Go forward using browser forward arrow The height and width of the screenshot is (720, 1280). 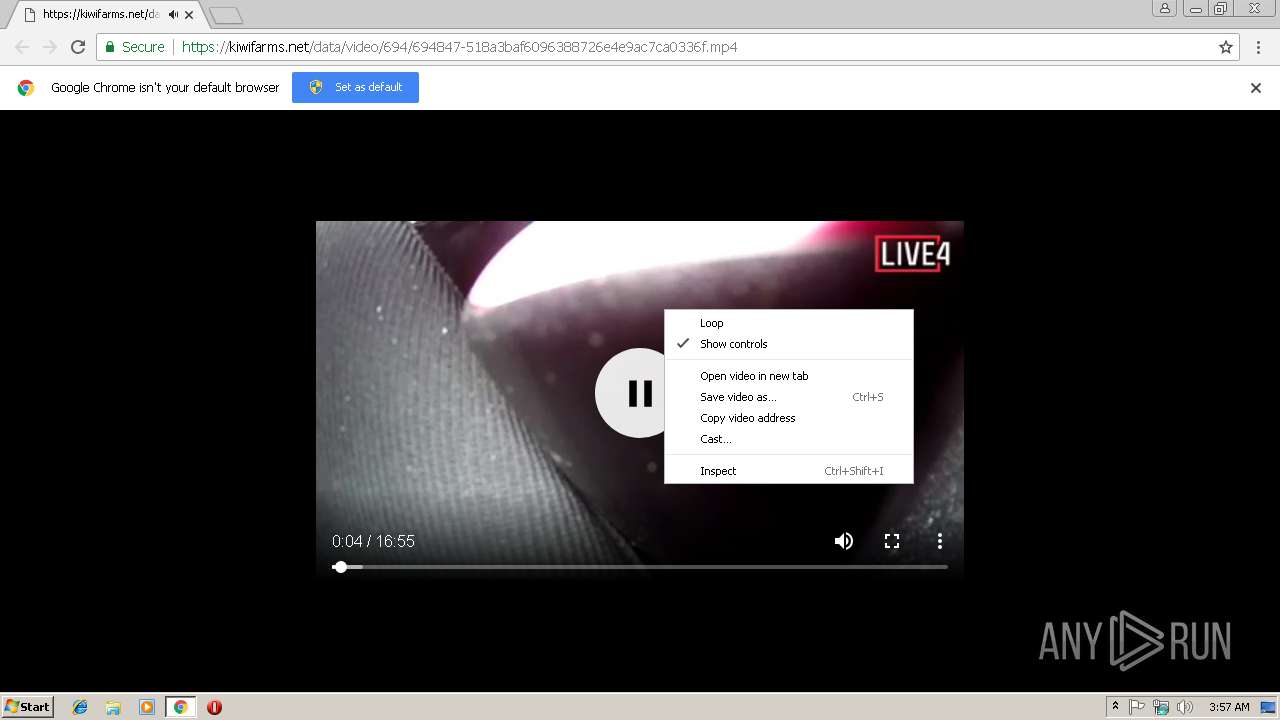click(50, 47)
